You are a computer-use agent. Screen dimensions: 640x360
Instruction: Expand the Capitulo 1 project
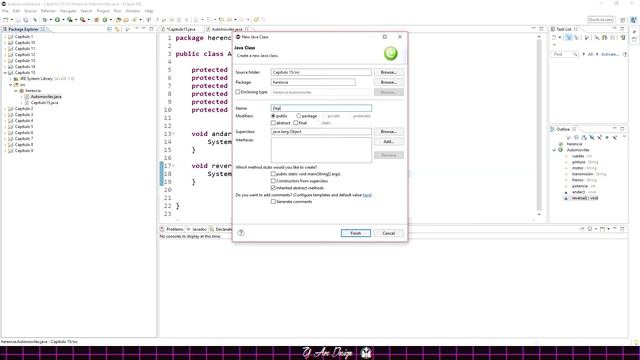pos(5,37)
